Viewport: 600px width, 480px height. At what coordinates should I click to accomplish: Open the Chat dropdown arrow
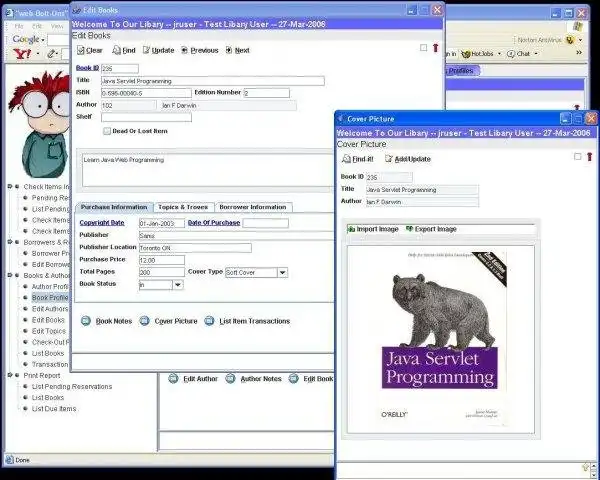pyautogui.click(x=536, y=54)
